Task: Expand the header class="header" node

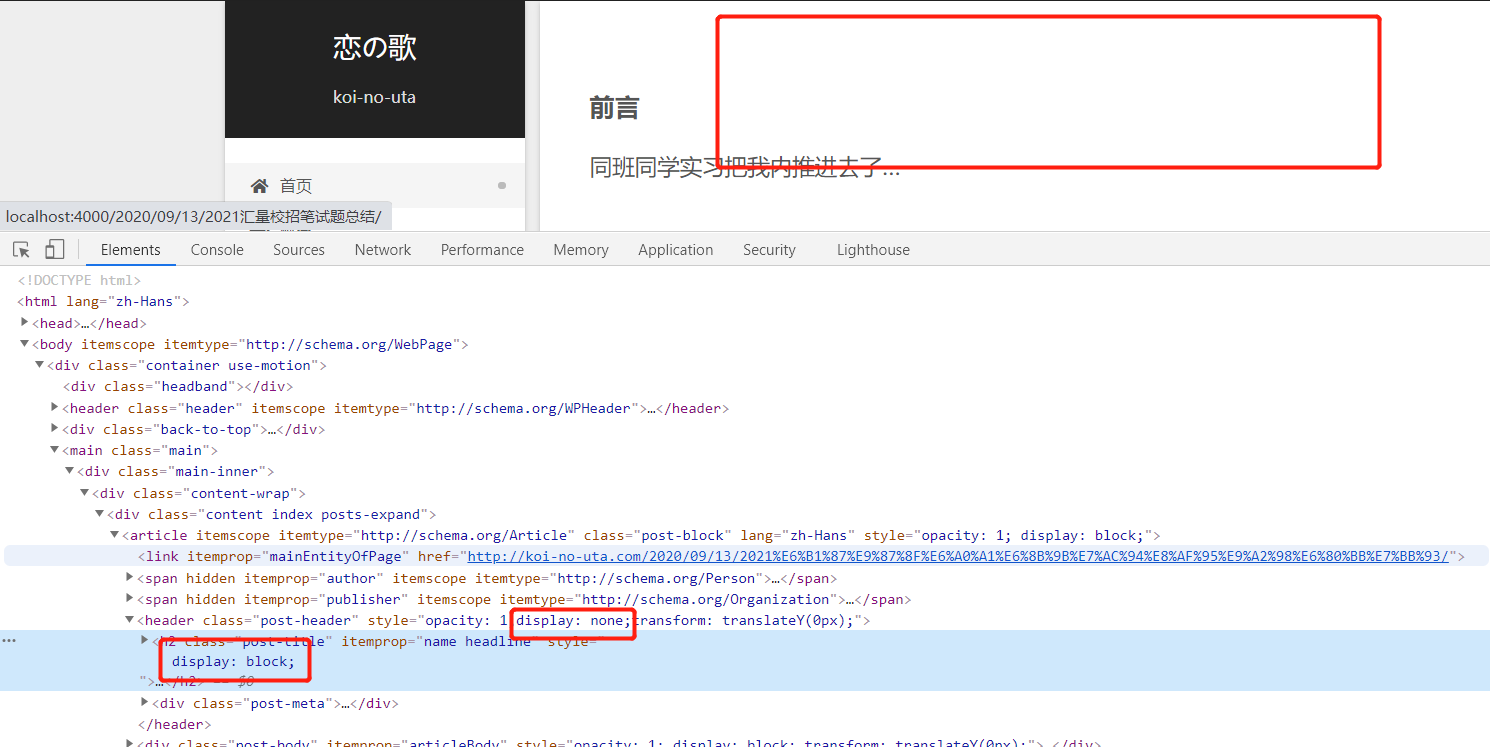Action: pos(55,408)
